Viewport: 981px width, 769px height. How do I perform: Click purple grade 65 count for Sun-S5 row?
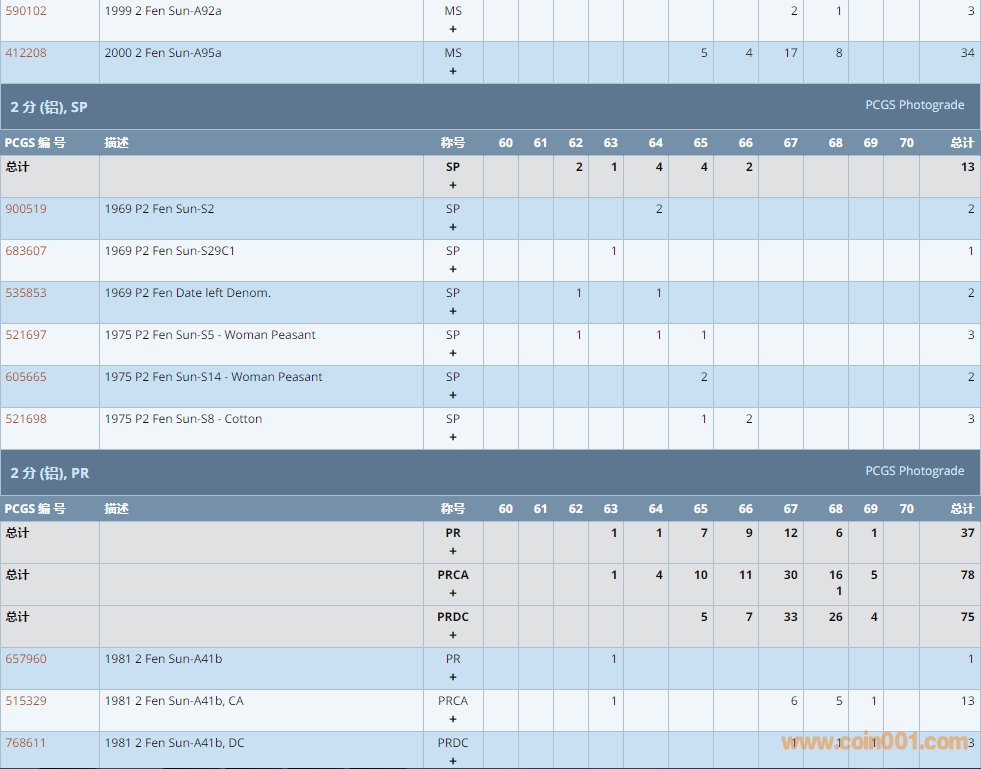(704, 335)
